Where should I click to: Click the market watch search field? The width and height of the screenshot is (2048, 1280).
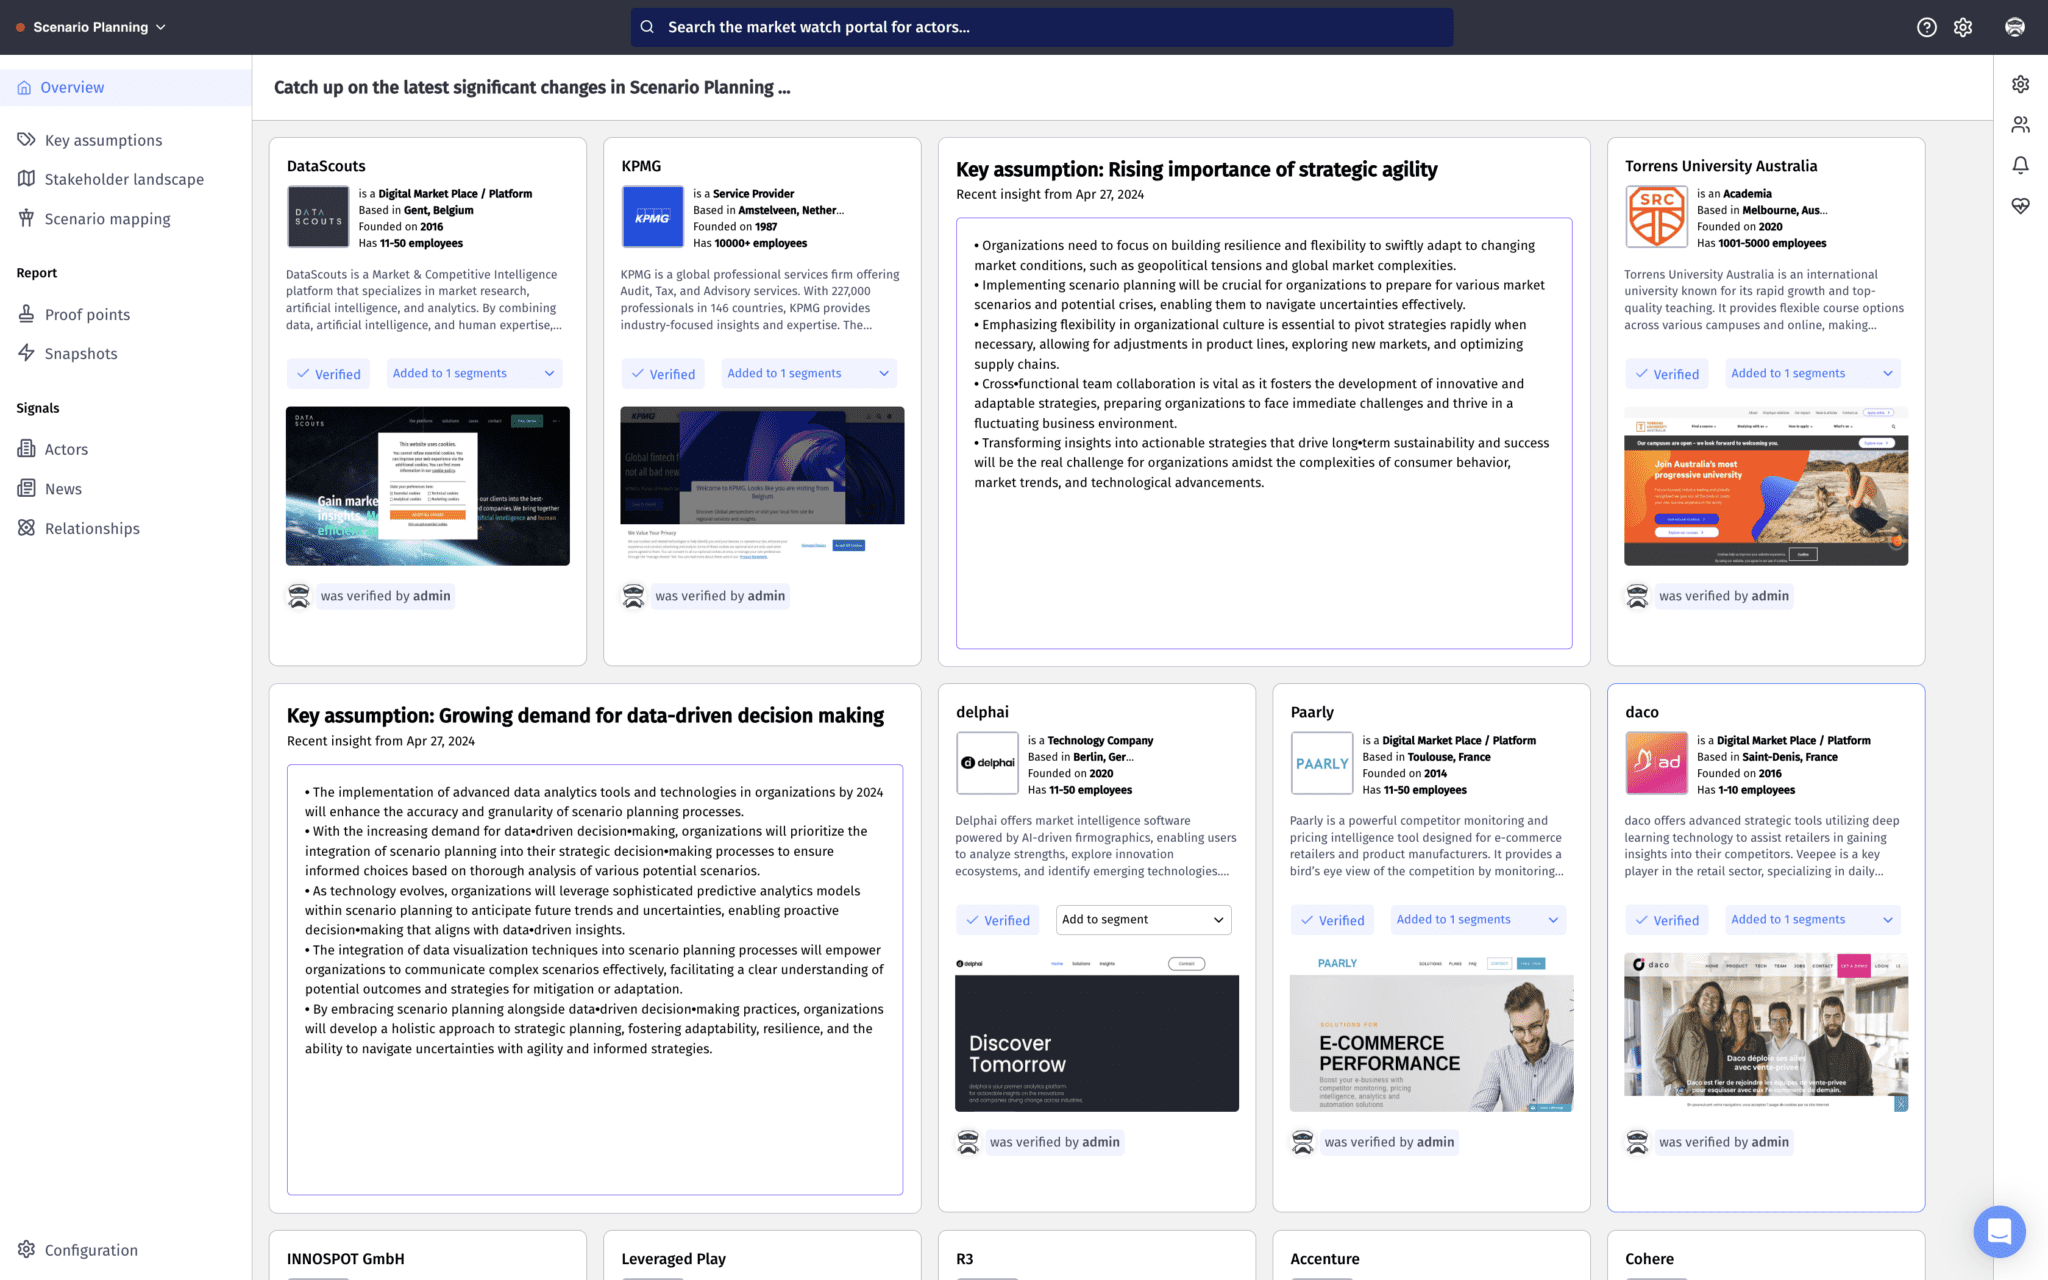click(1041, 27)
